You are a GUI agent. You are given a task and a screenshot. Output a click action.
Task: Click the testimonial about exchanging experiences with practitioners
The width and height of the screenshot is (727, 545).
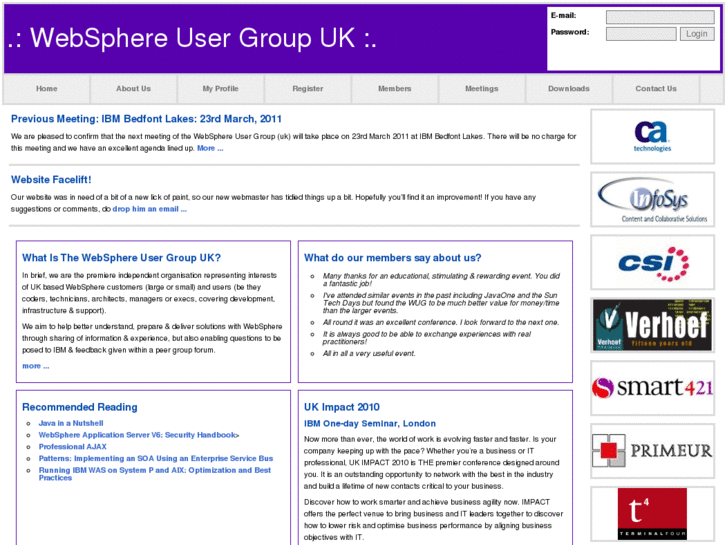[427, 338]
